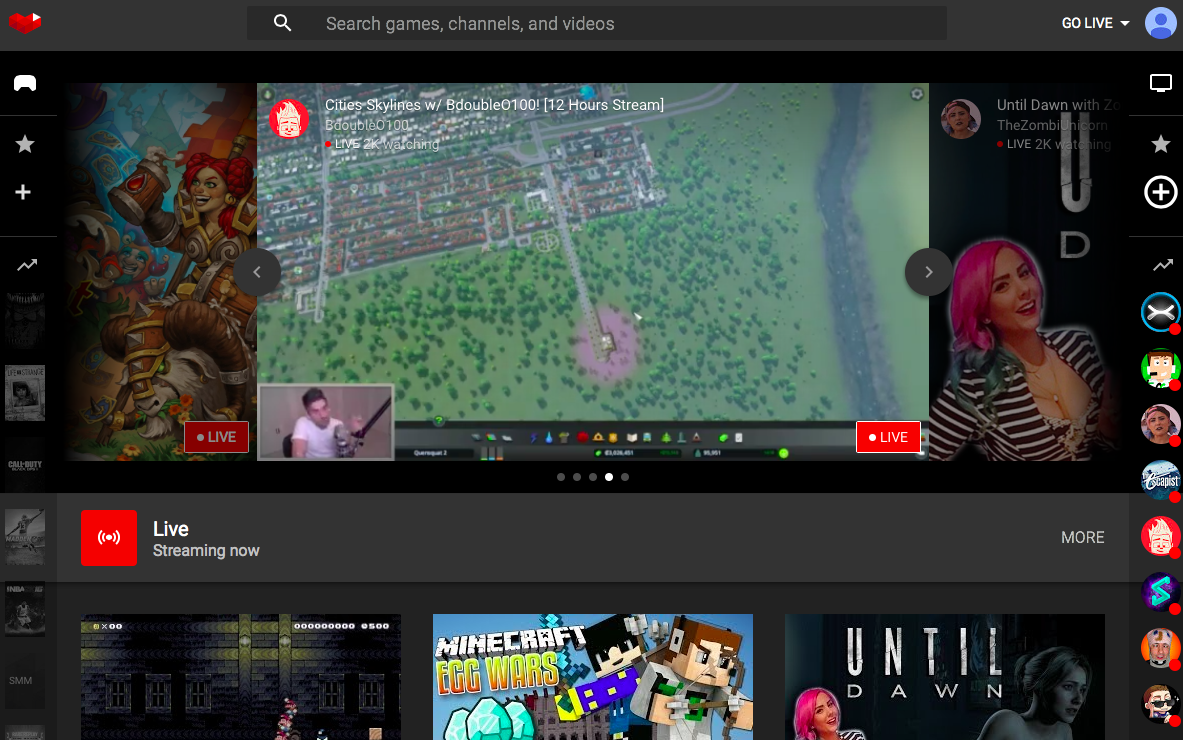Open TheEscapist channel avatar with live indicator
Viewport: 1183px width, 740px height.
tap(1160, 480)
